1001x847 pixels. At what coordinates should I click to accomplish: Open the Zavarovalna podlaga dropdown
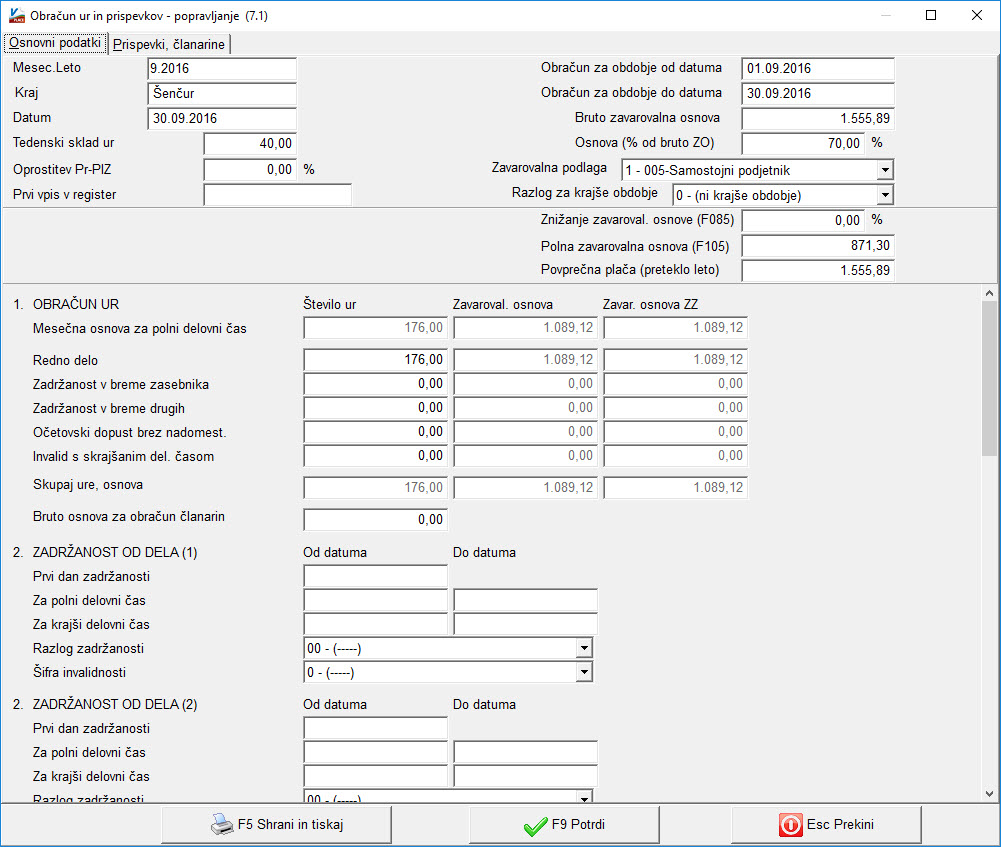click(x=885, y=170)
